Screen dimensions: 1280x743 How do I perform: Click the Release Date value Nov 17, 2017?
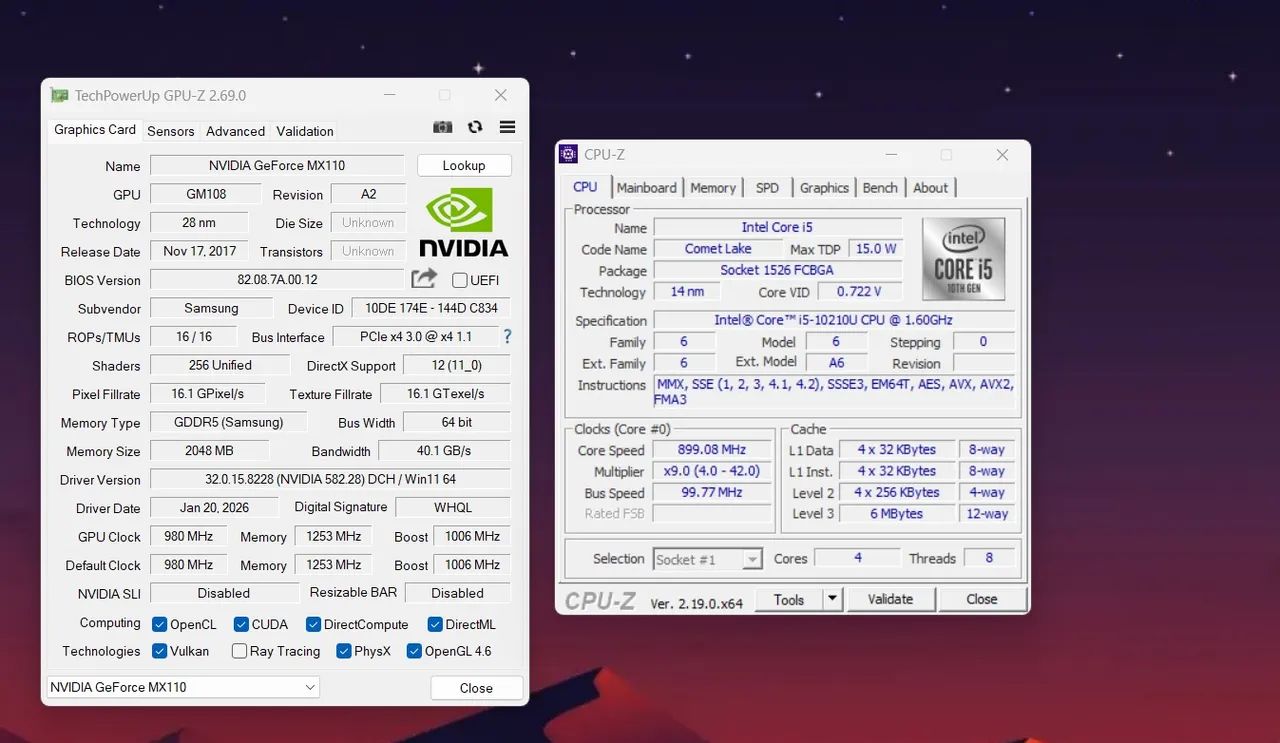click(x=199, y=251)
